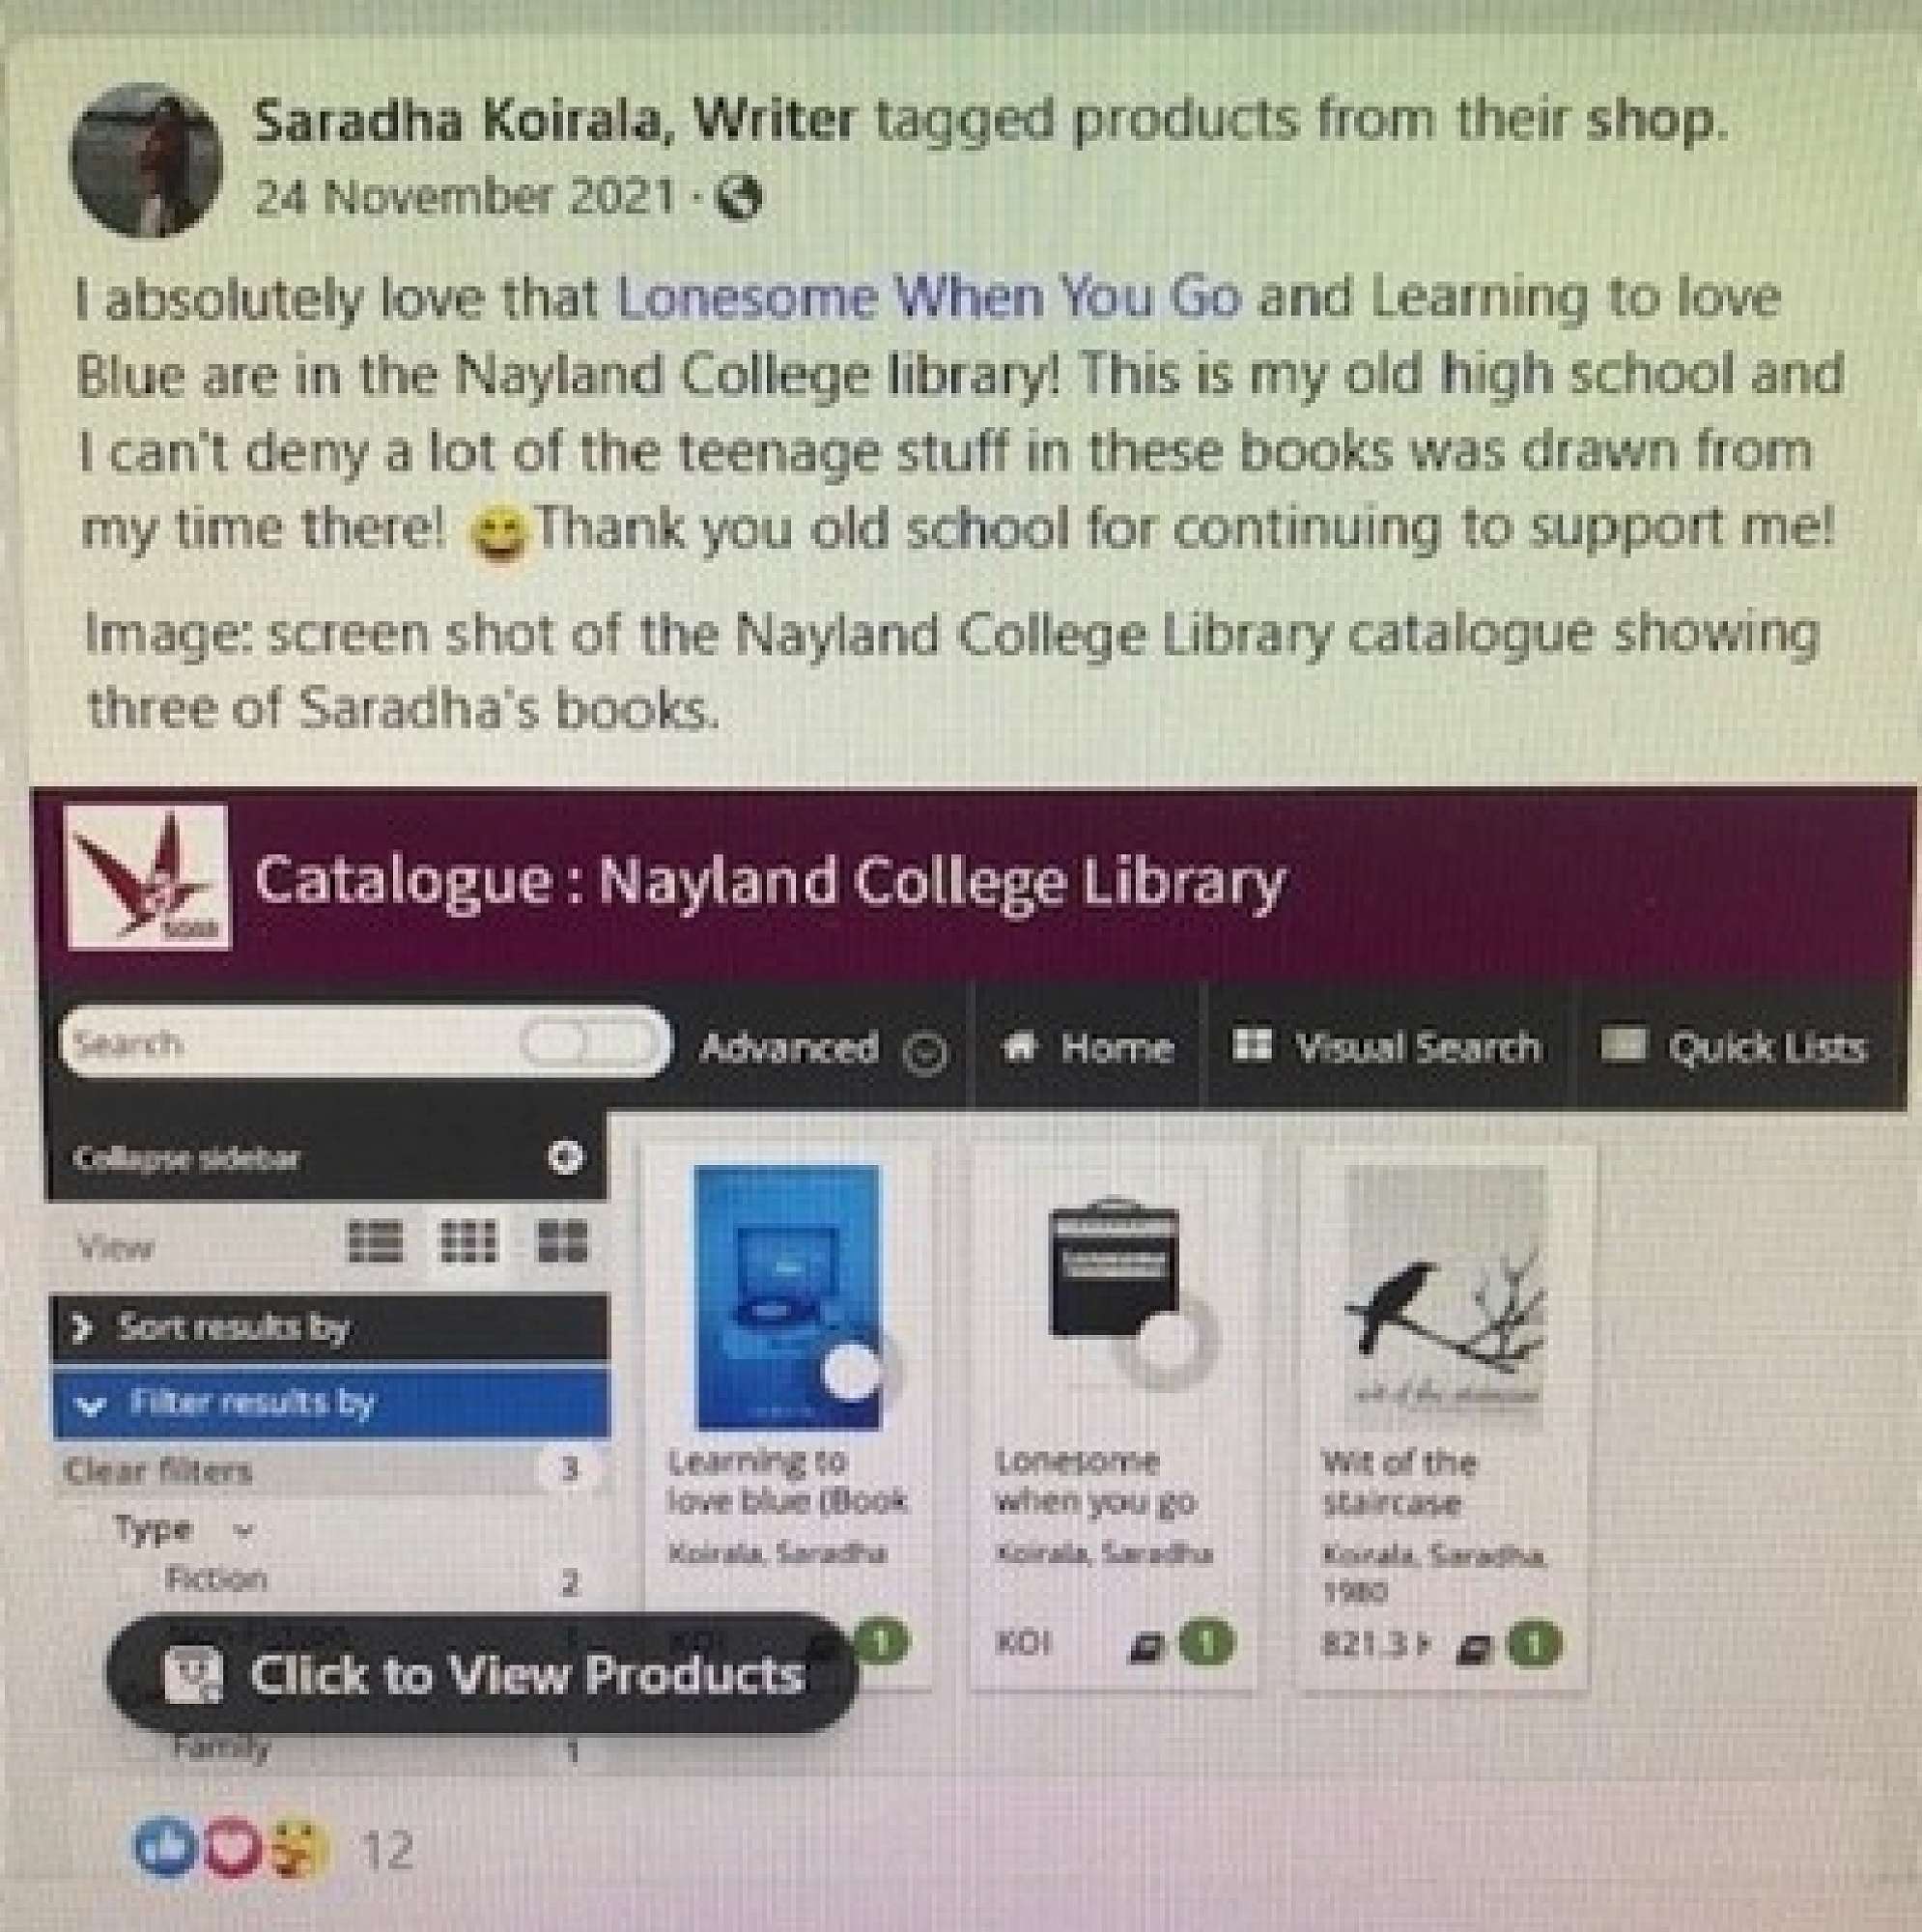Screen dimensions: 1922x1932
Task: Select the grid view icon
Action: 469,1243
